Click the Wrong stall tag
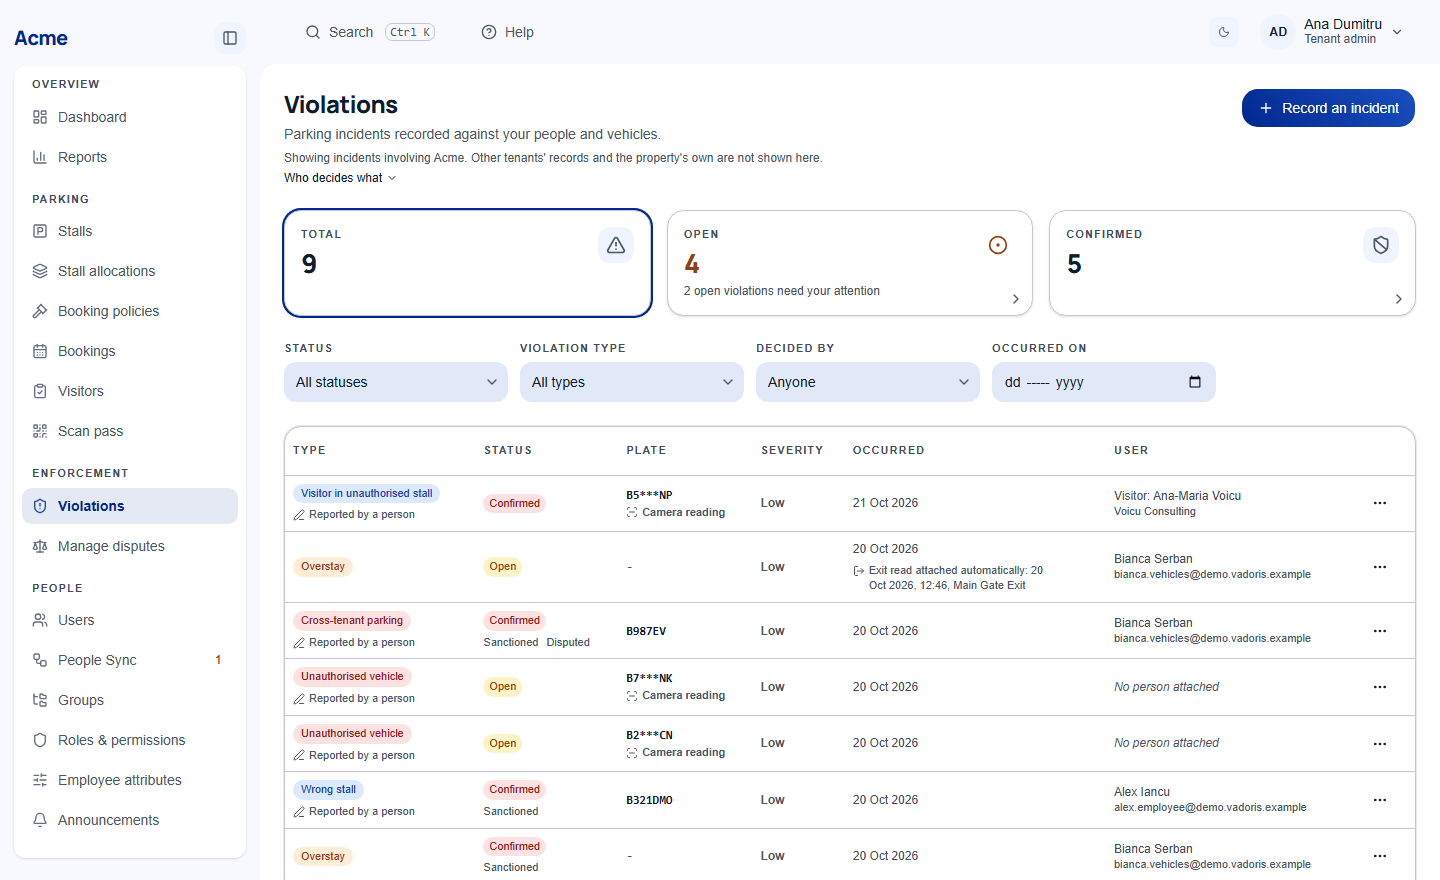The width and height of the screenshot is (1440, 880). click(328, 789)
